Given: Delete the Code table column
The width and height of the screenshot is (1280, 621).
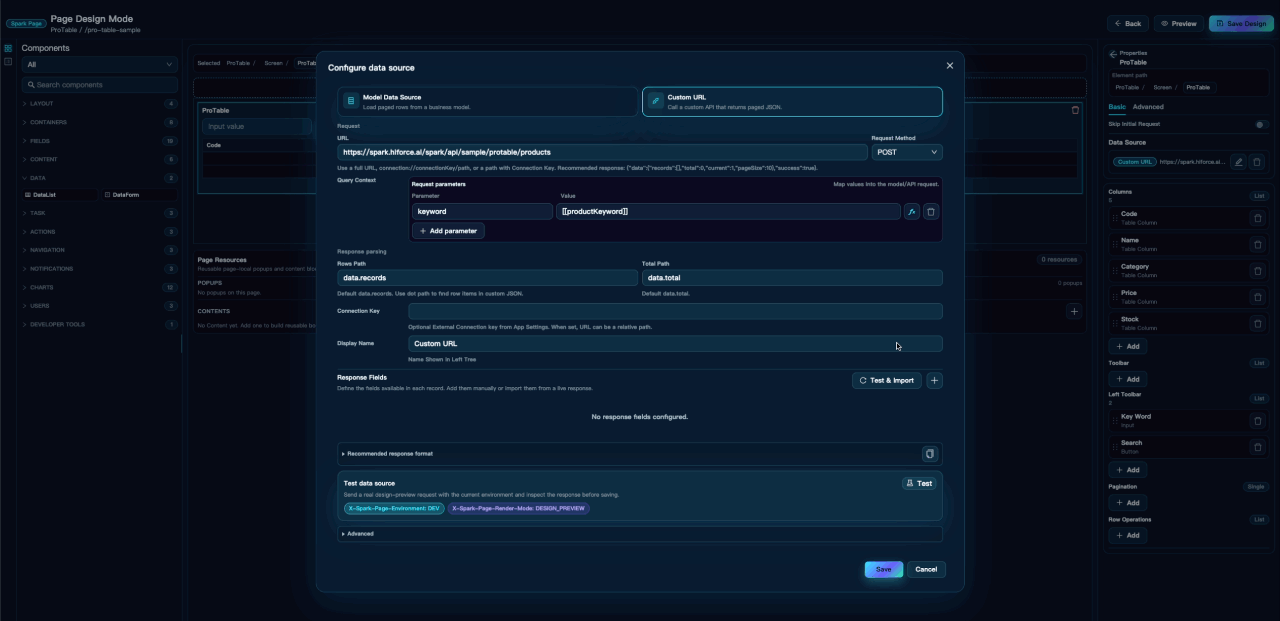Looking at the screenshot, I should (1258, 218).
